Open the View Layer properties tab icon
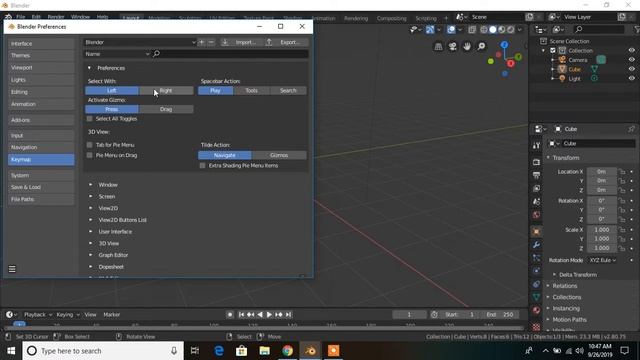The width and height of the screenshot is (640, 360). coord(536,189)
